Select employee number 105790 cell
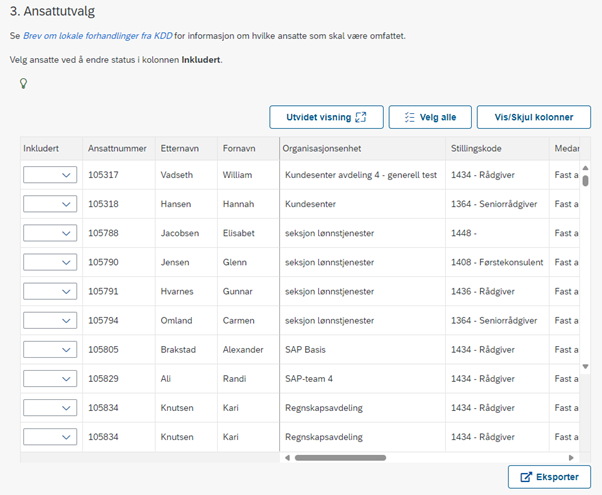Image resolution: width=602 pixels, height=495 pixels. [119, 262]
